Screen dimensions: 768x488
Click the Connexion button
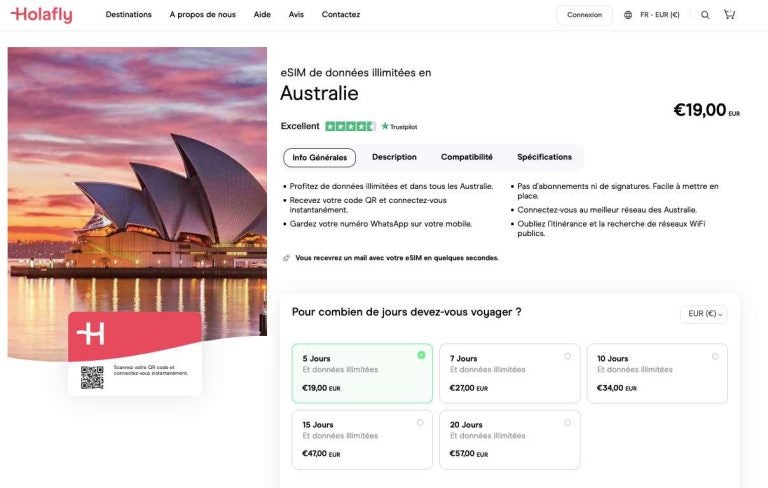[584, 15]
